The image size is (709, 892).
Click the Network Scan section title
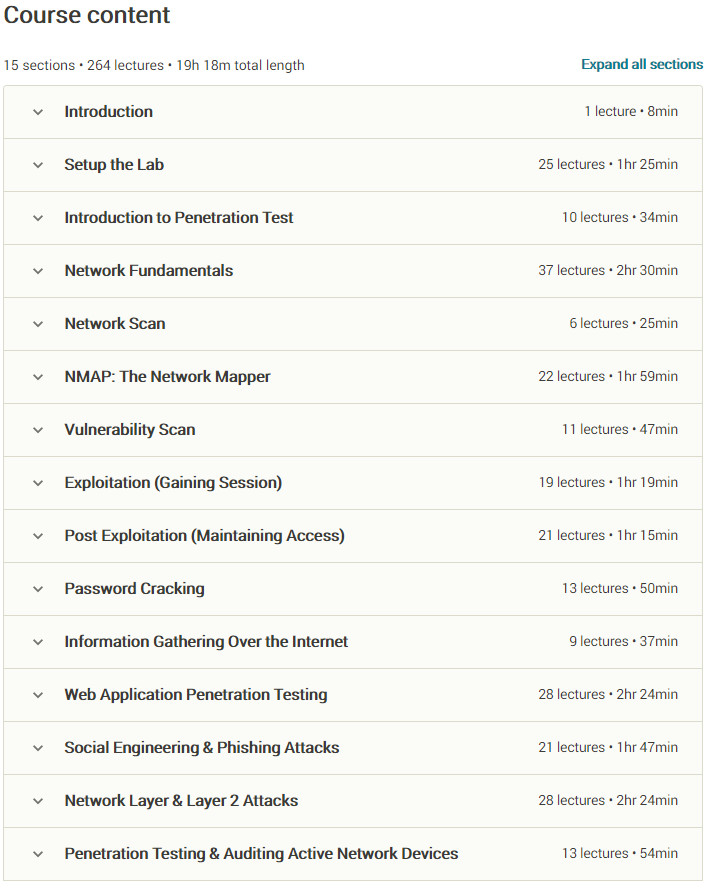tap(115, 323)
